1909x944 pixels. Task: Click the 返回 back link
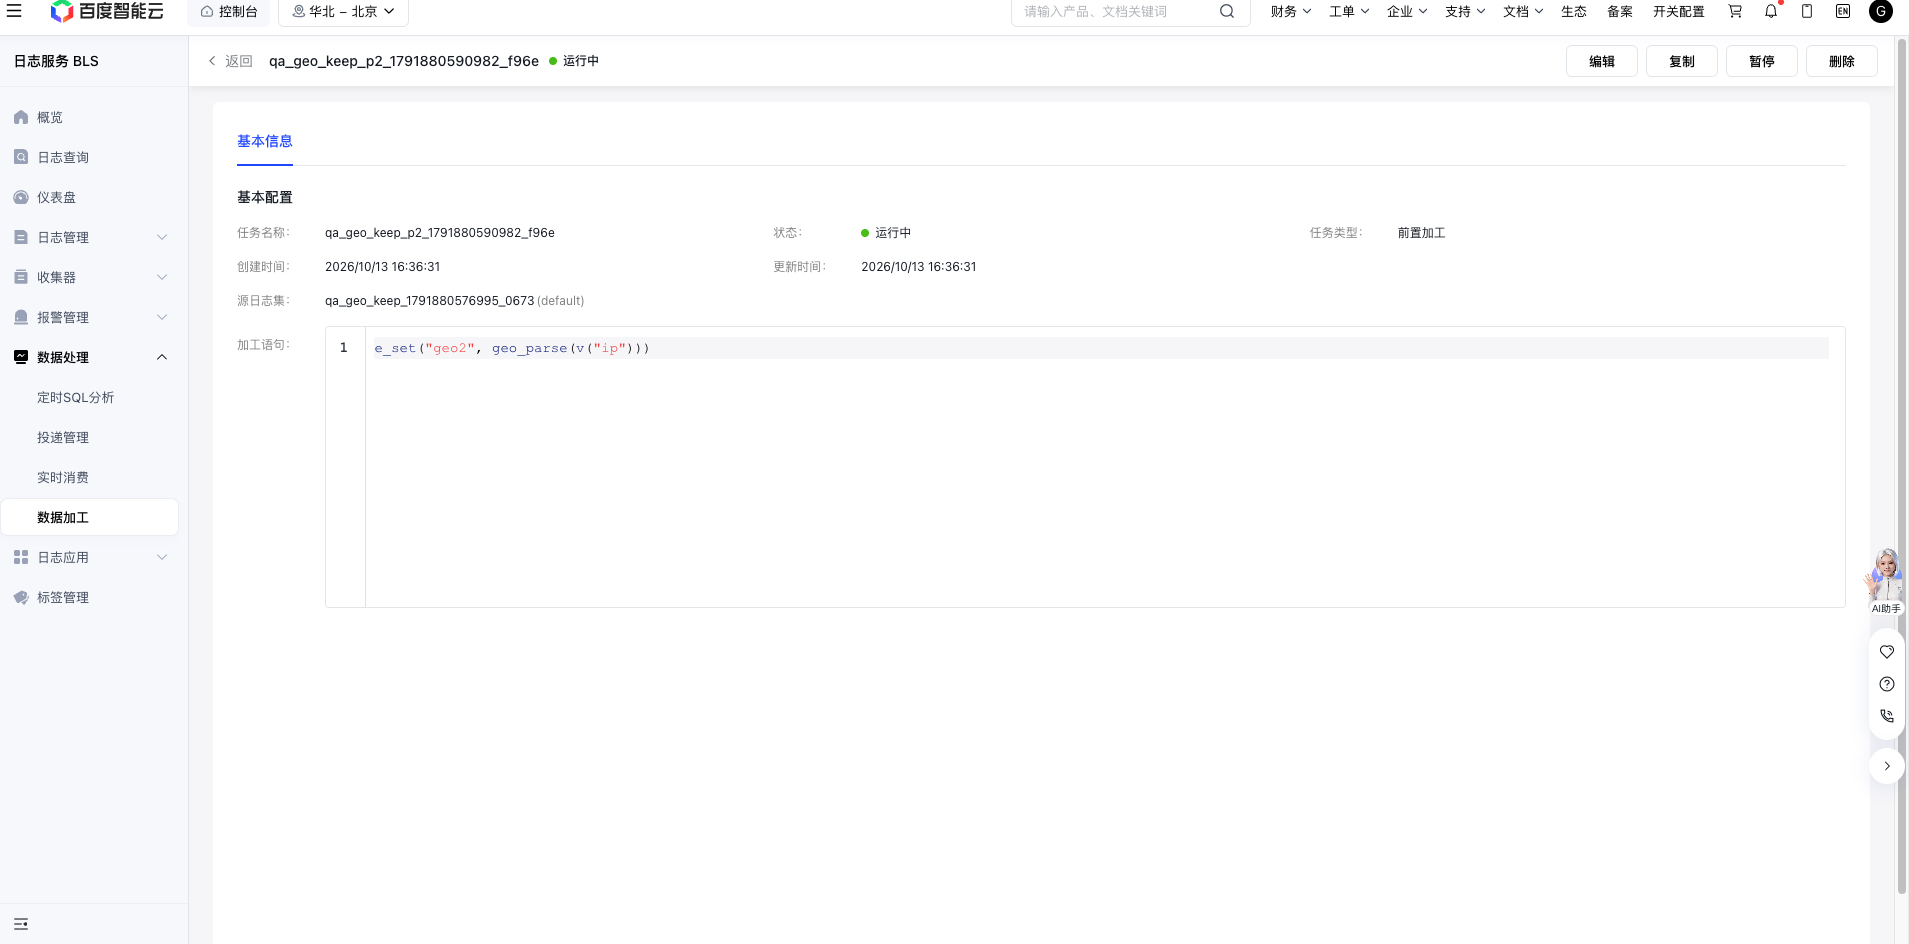[230, 61]
